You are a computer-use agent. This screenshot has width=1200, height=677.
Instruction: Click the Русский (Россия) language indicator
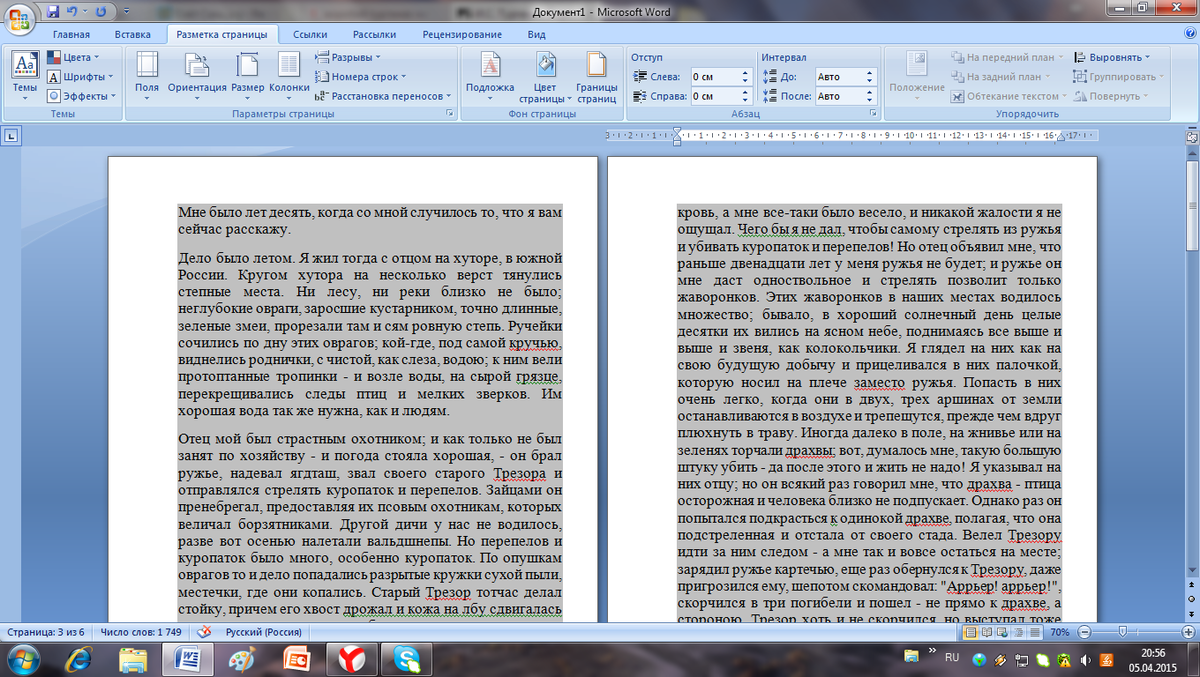point(265,632)
